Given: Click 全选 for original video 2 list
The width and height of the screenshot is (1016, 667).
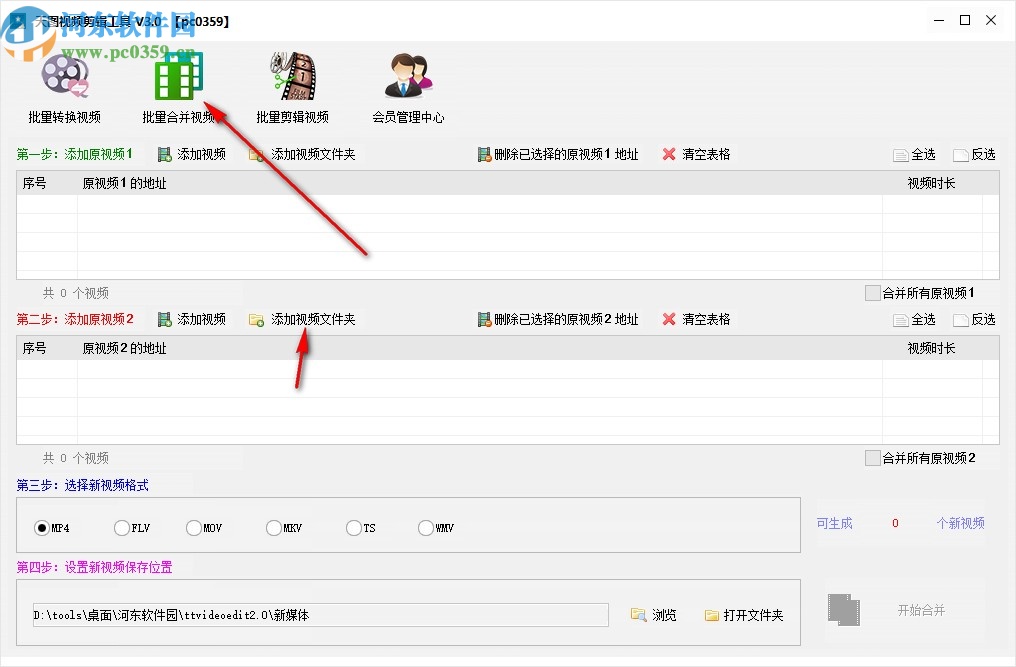Looking at the screenshot, I should coord(914,319).
